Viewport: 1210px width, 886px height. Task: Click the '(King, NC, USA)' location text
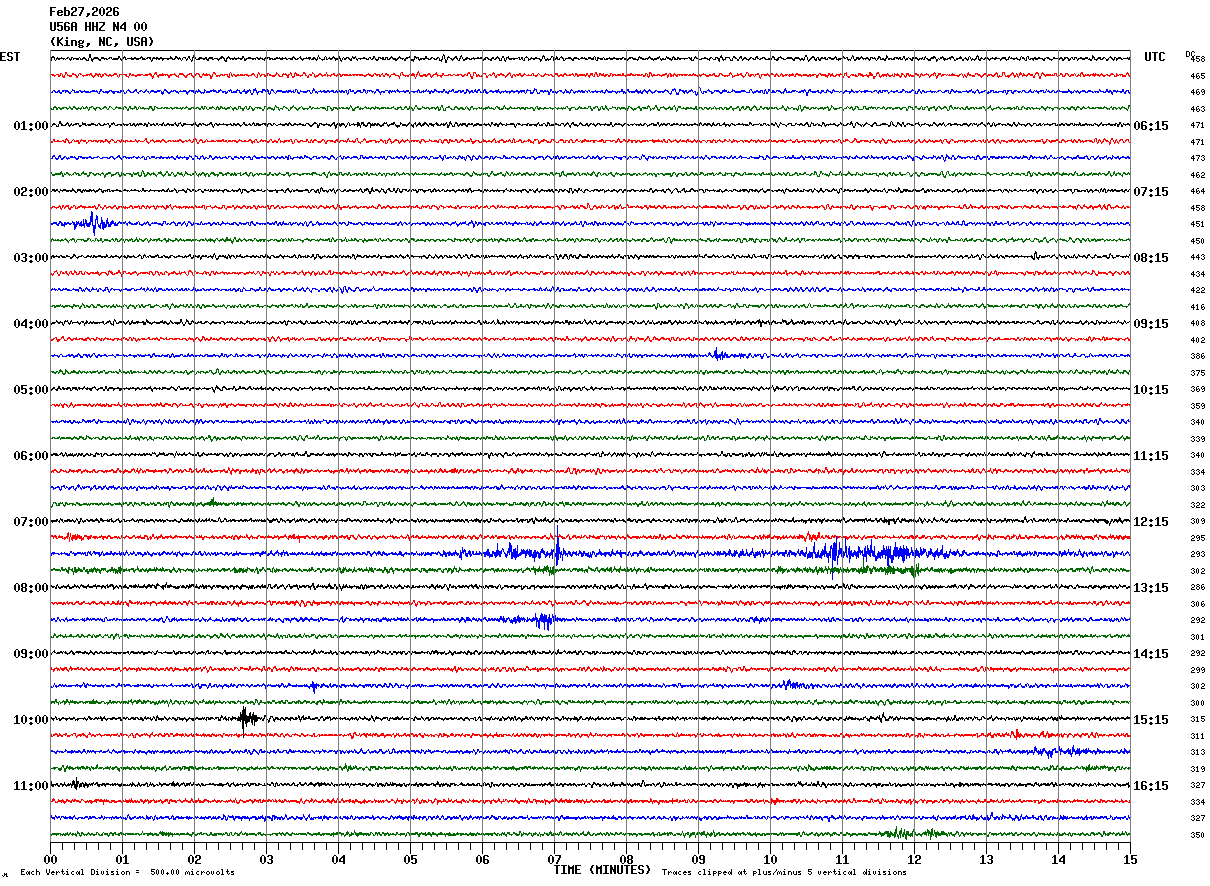tap(102, 42)
